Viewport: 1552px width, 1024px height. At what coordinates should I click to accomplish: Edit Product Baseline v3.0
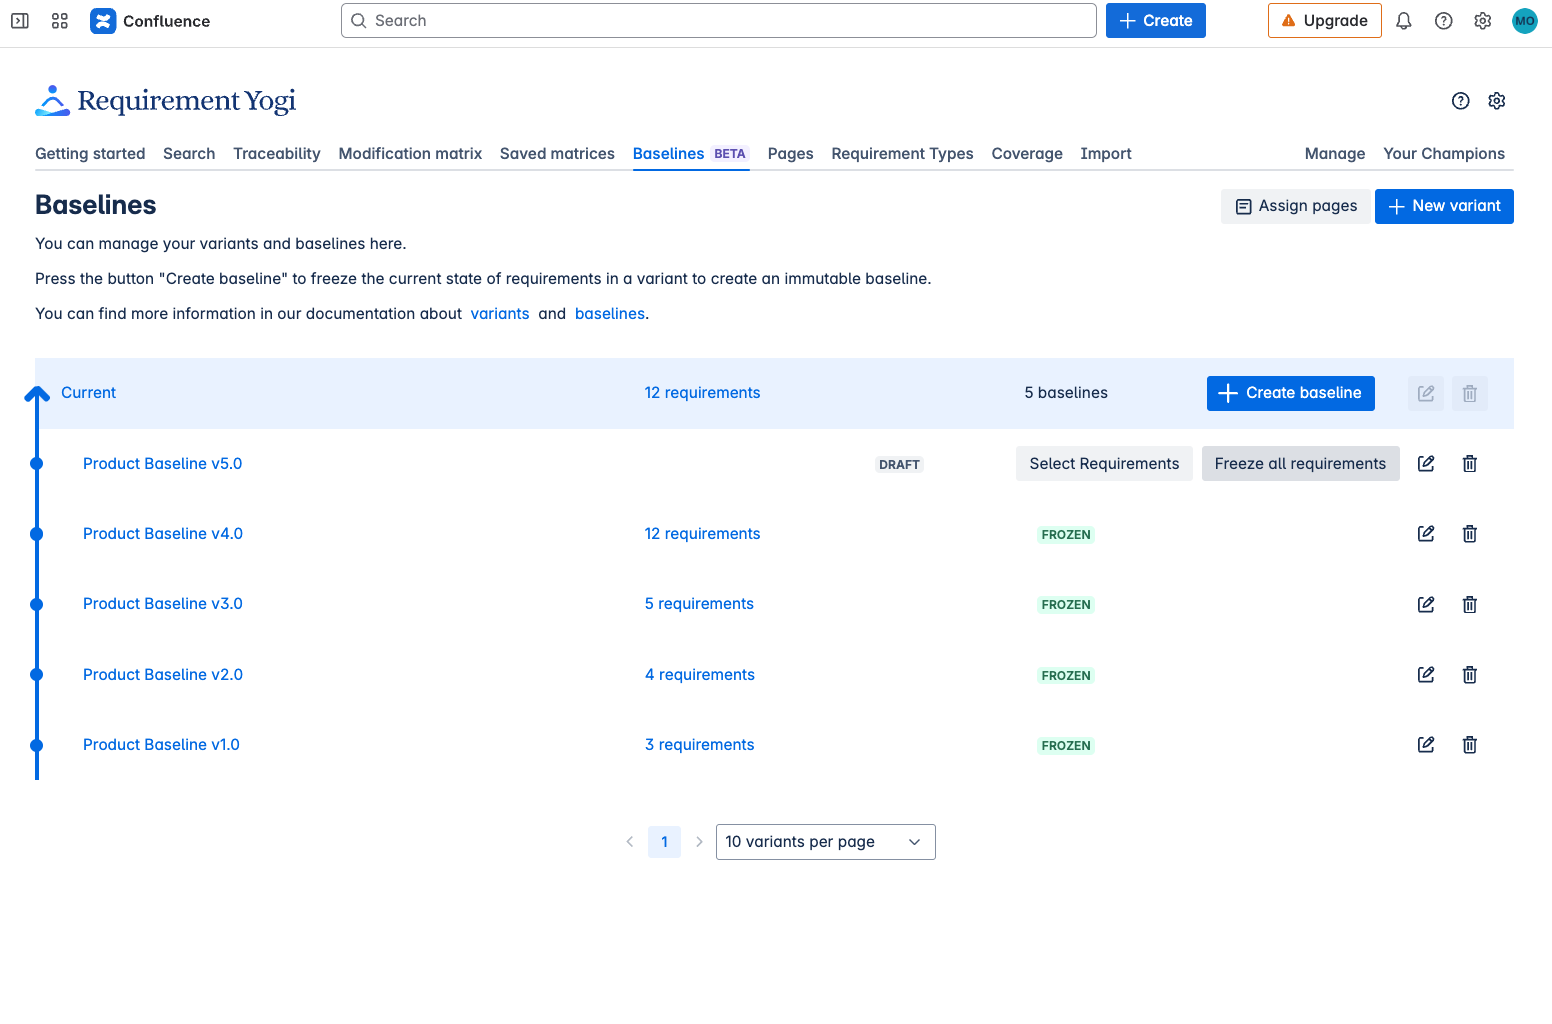pos(1427,605)
